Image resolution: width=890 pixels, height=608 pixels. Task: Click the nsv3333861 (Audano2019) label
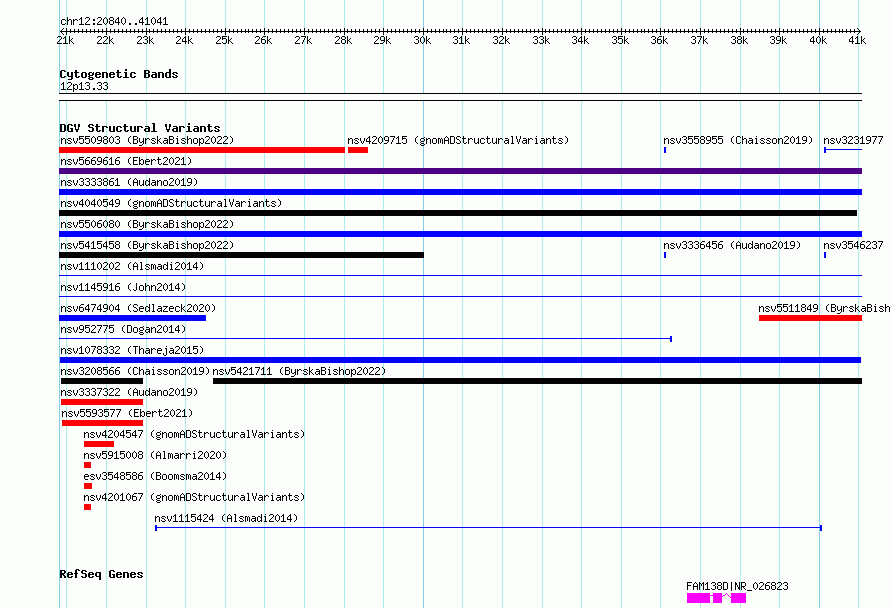[x=129, y=182]
